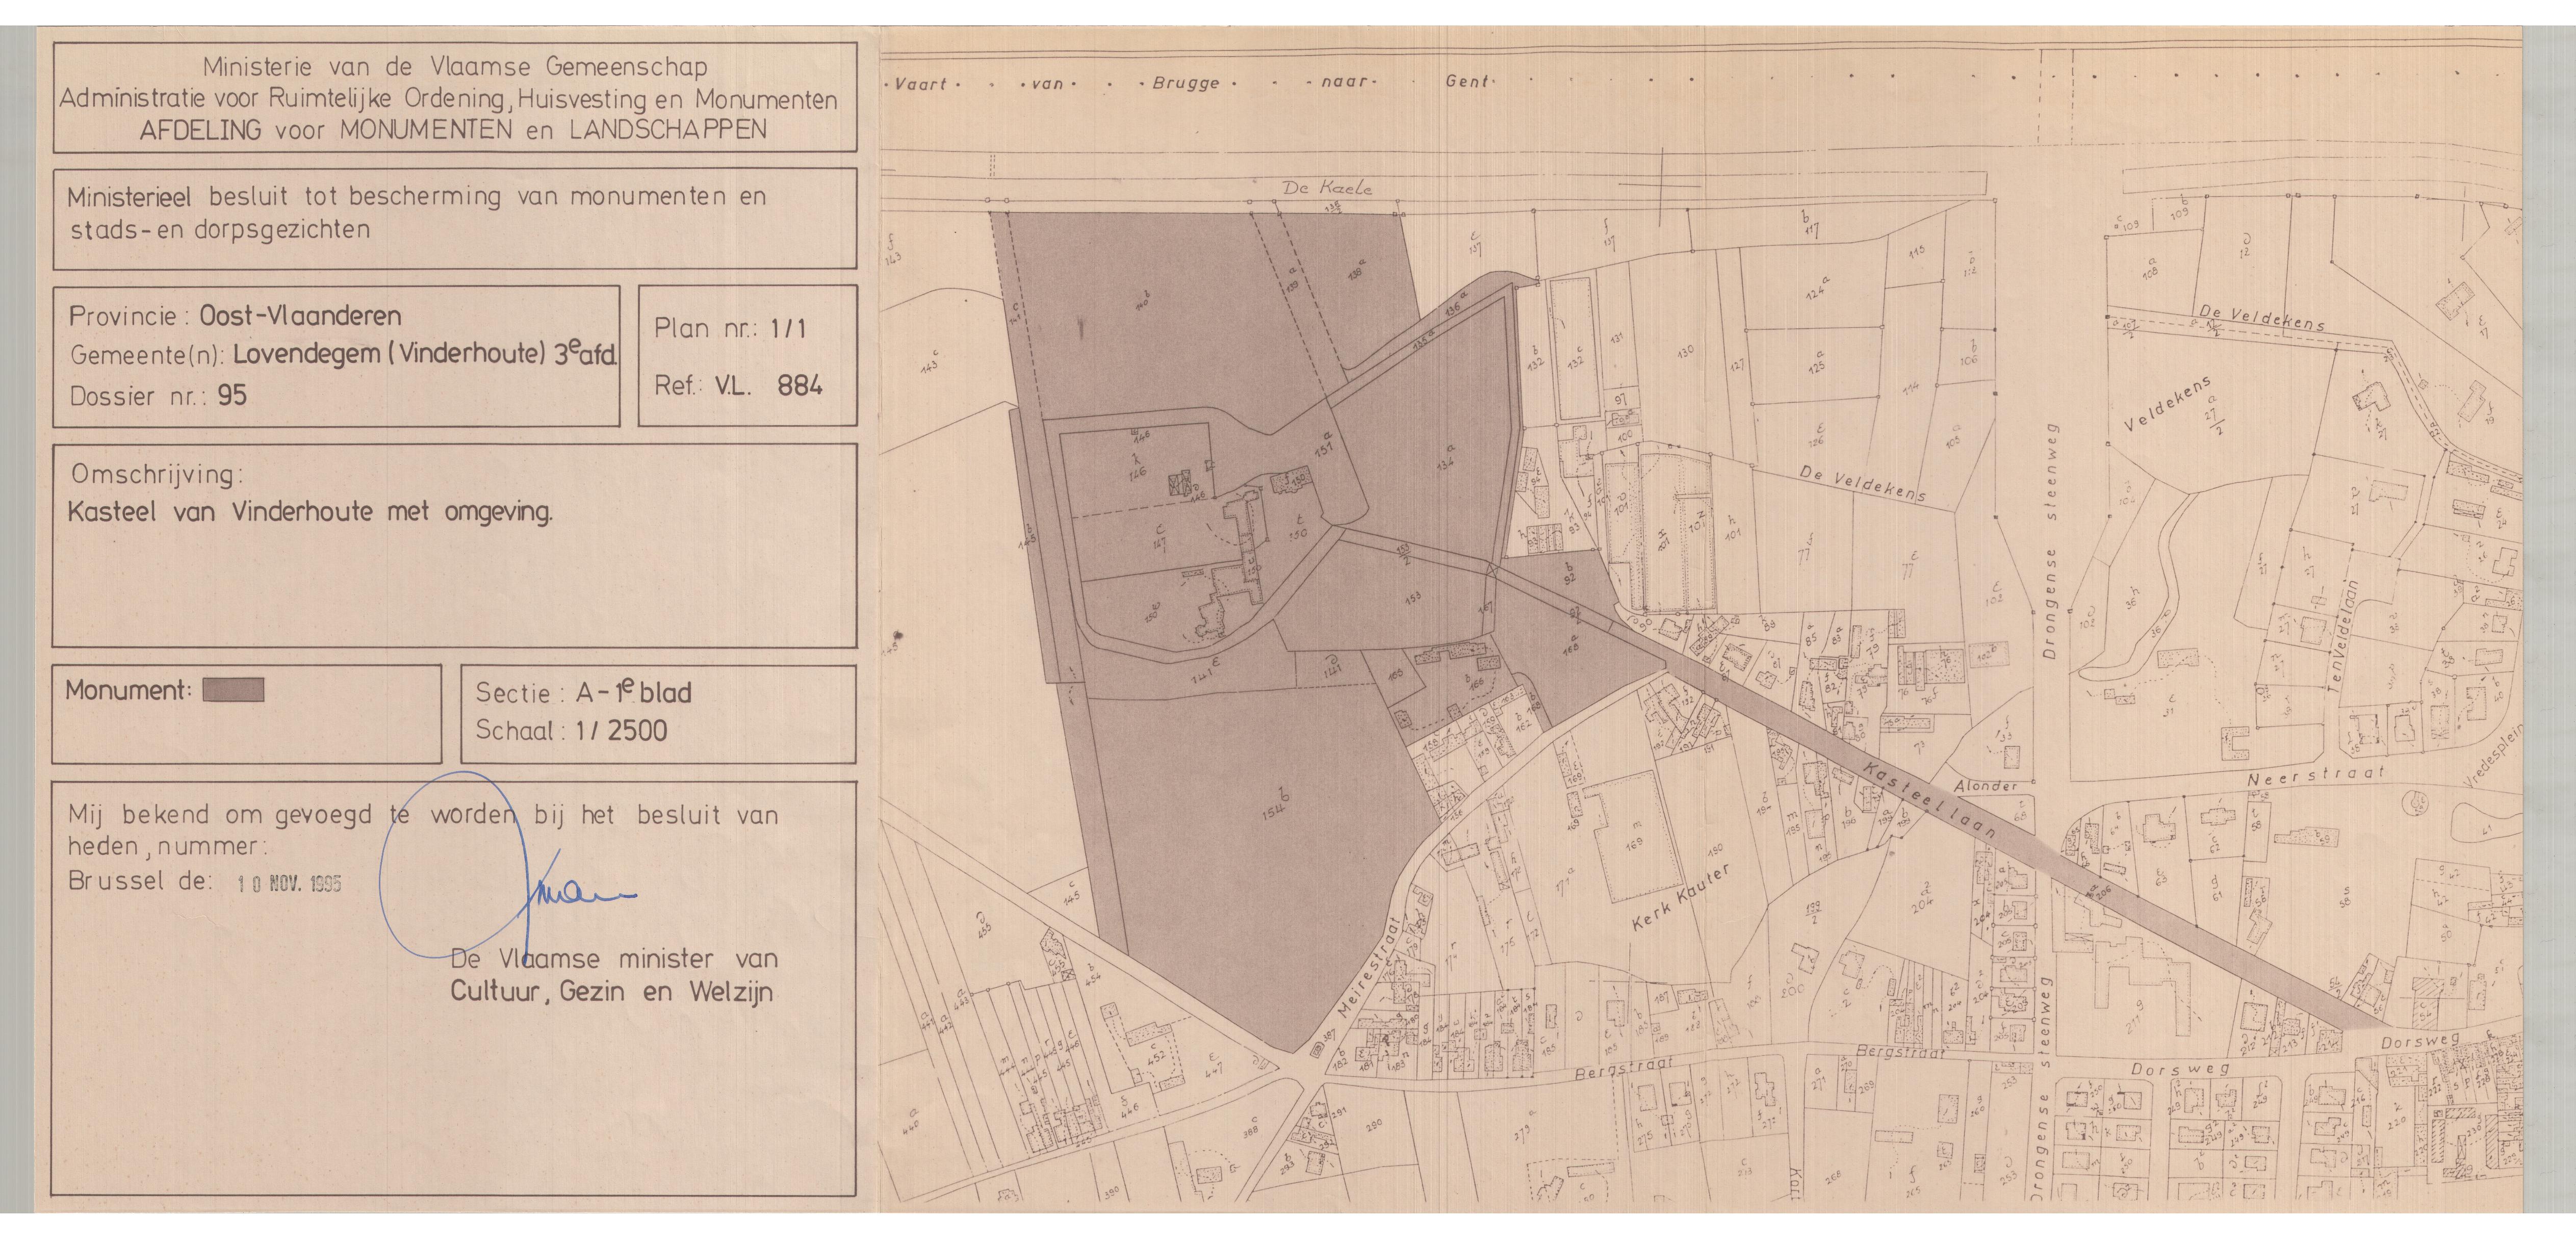Click 'Plan nr.: 1/1' text box
2576x1247 pixels.
[730, 328]
